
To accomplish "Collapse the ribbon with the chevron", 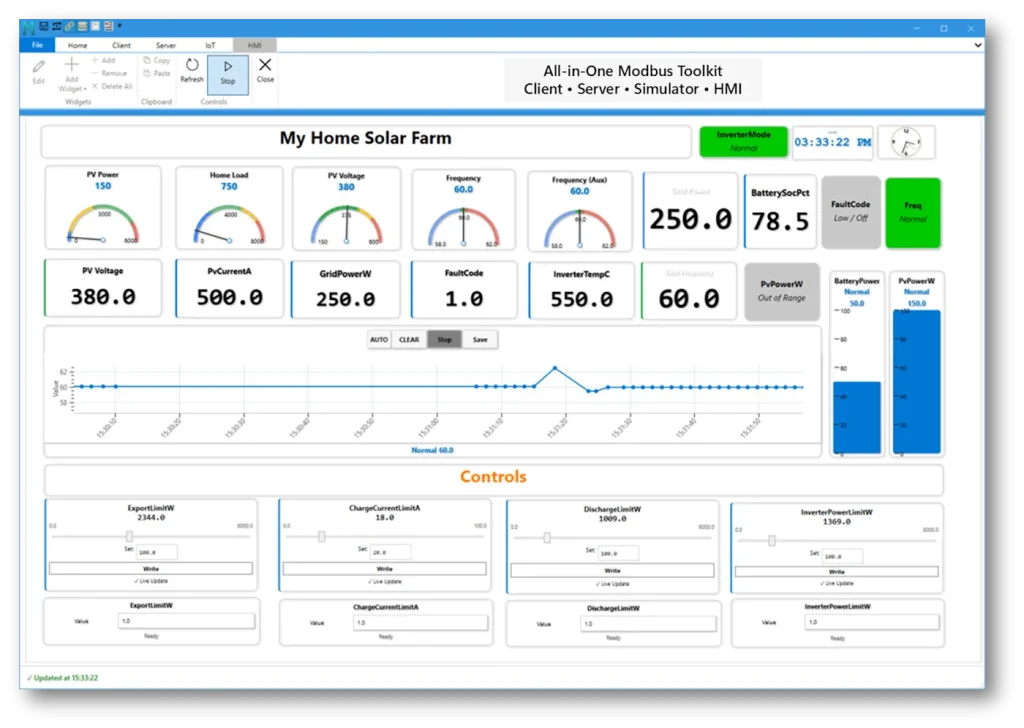I will pyautogui.click(x=978, y=45).
